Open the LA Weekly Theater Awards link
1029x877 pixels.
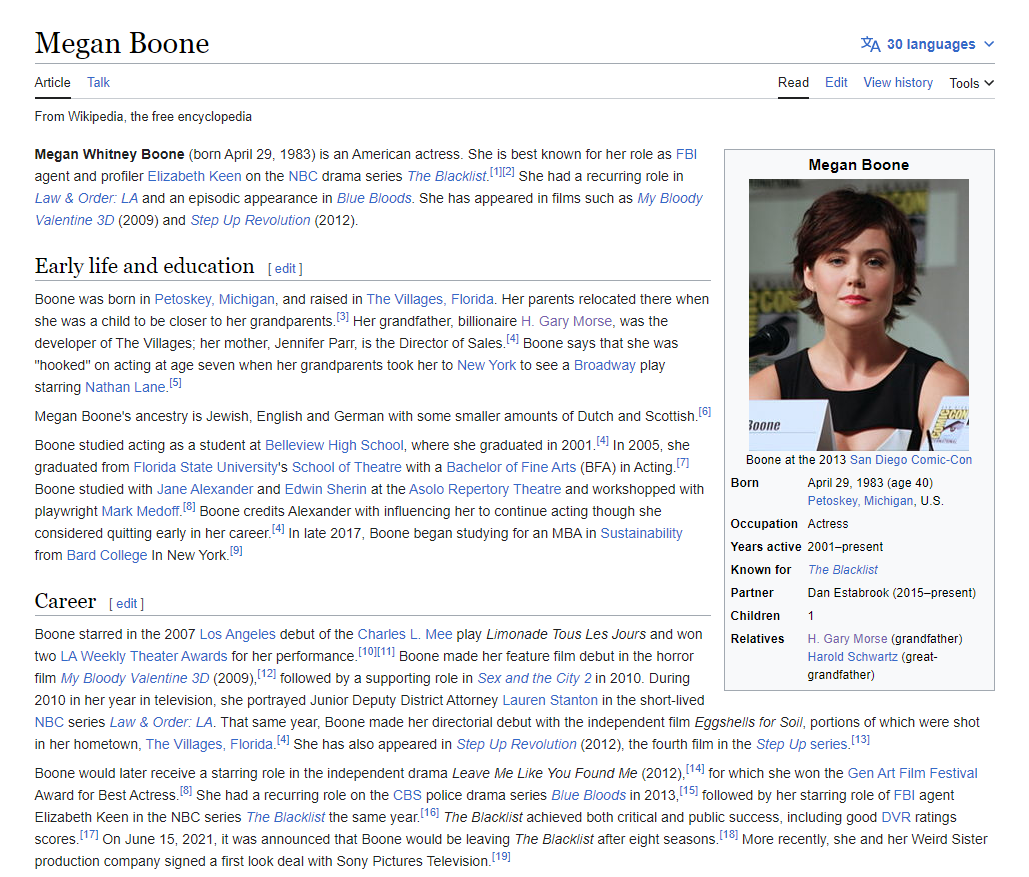[x=144, y=656]
